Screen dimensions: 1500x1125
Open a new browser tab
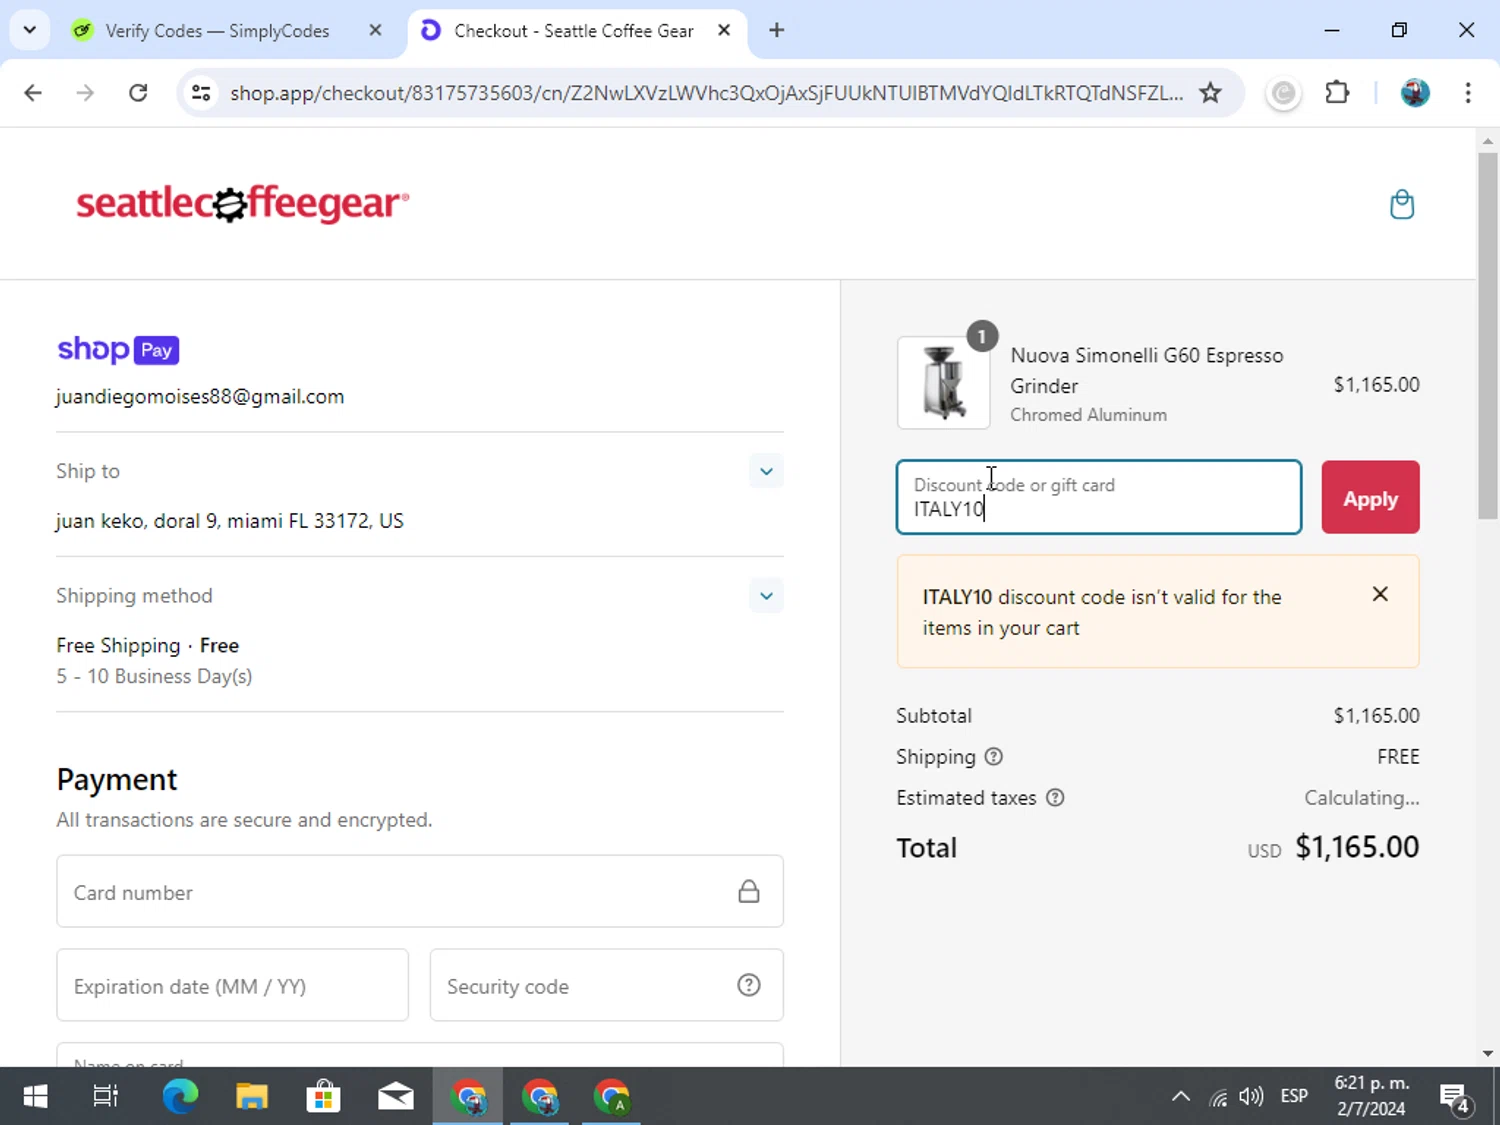coord(777,30)
